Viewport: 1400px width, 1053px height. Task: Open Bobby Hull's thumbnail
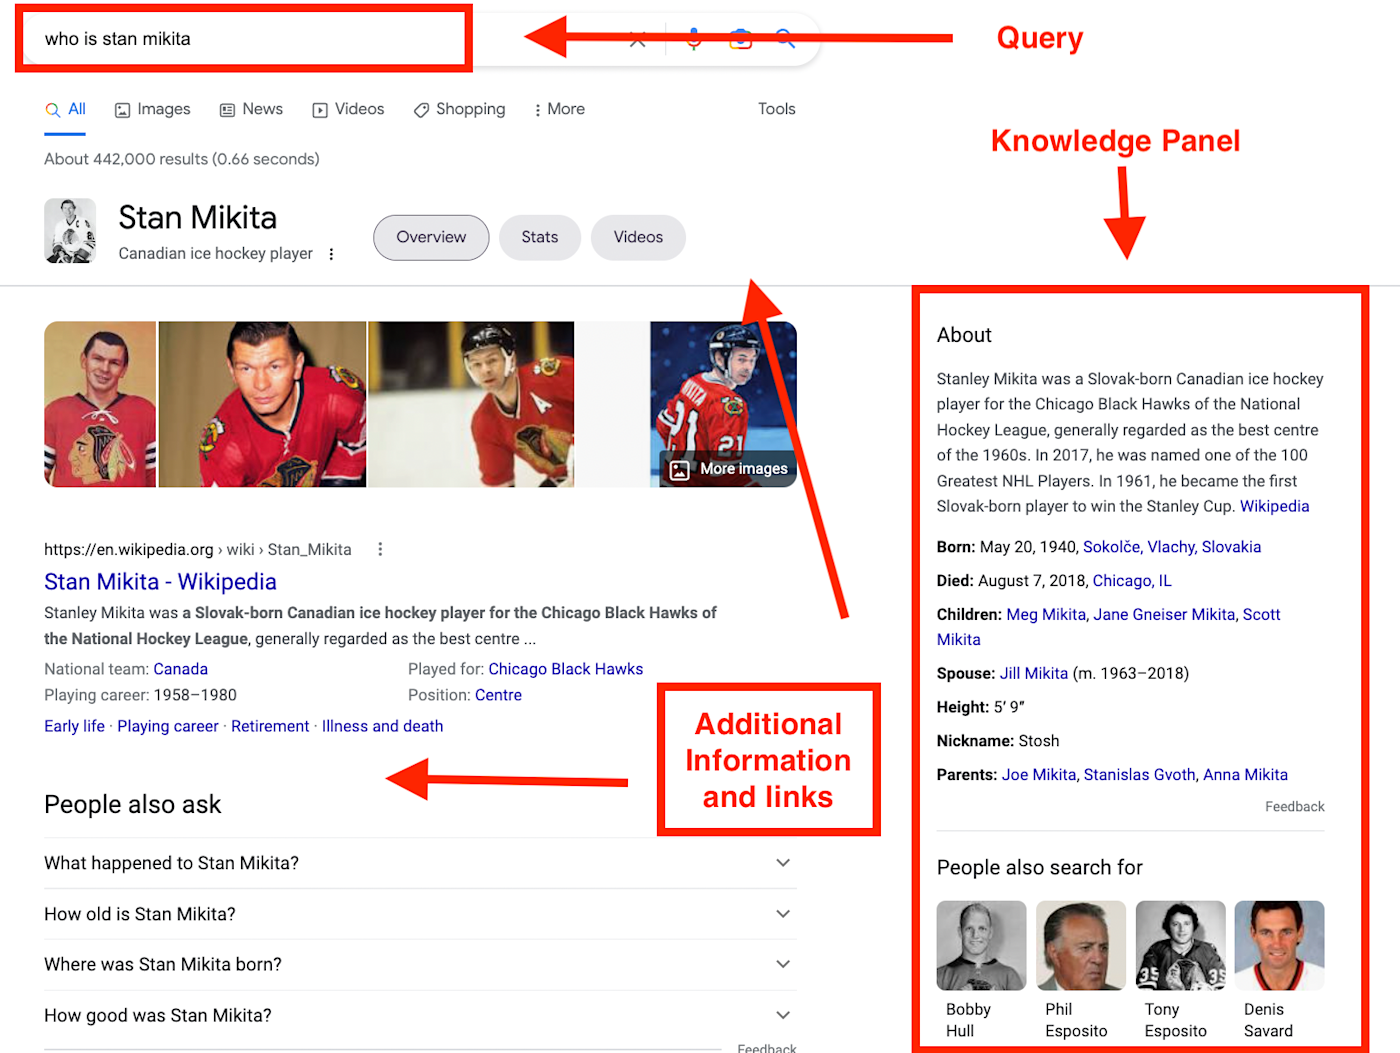tap(981, 946)
